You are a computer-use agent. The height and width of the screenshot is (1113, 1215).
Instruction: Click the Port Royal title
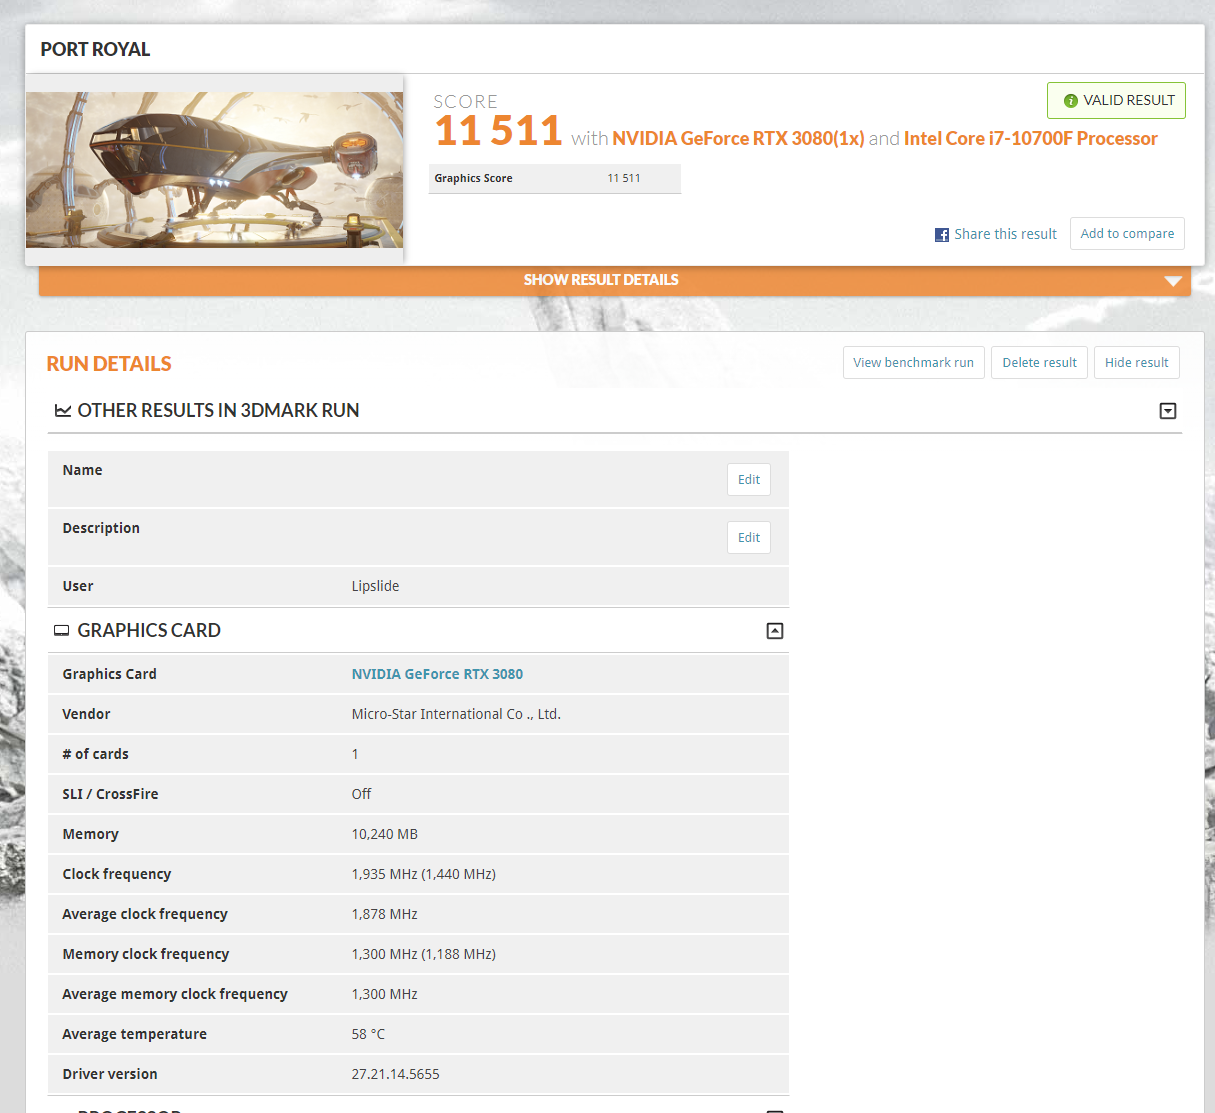[x=95, y=49]
